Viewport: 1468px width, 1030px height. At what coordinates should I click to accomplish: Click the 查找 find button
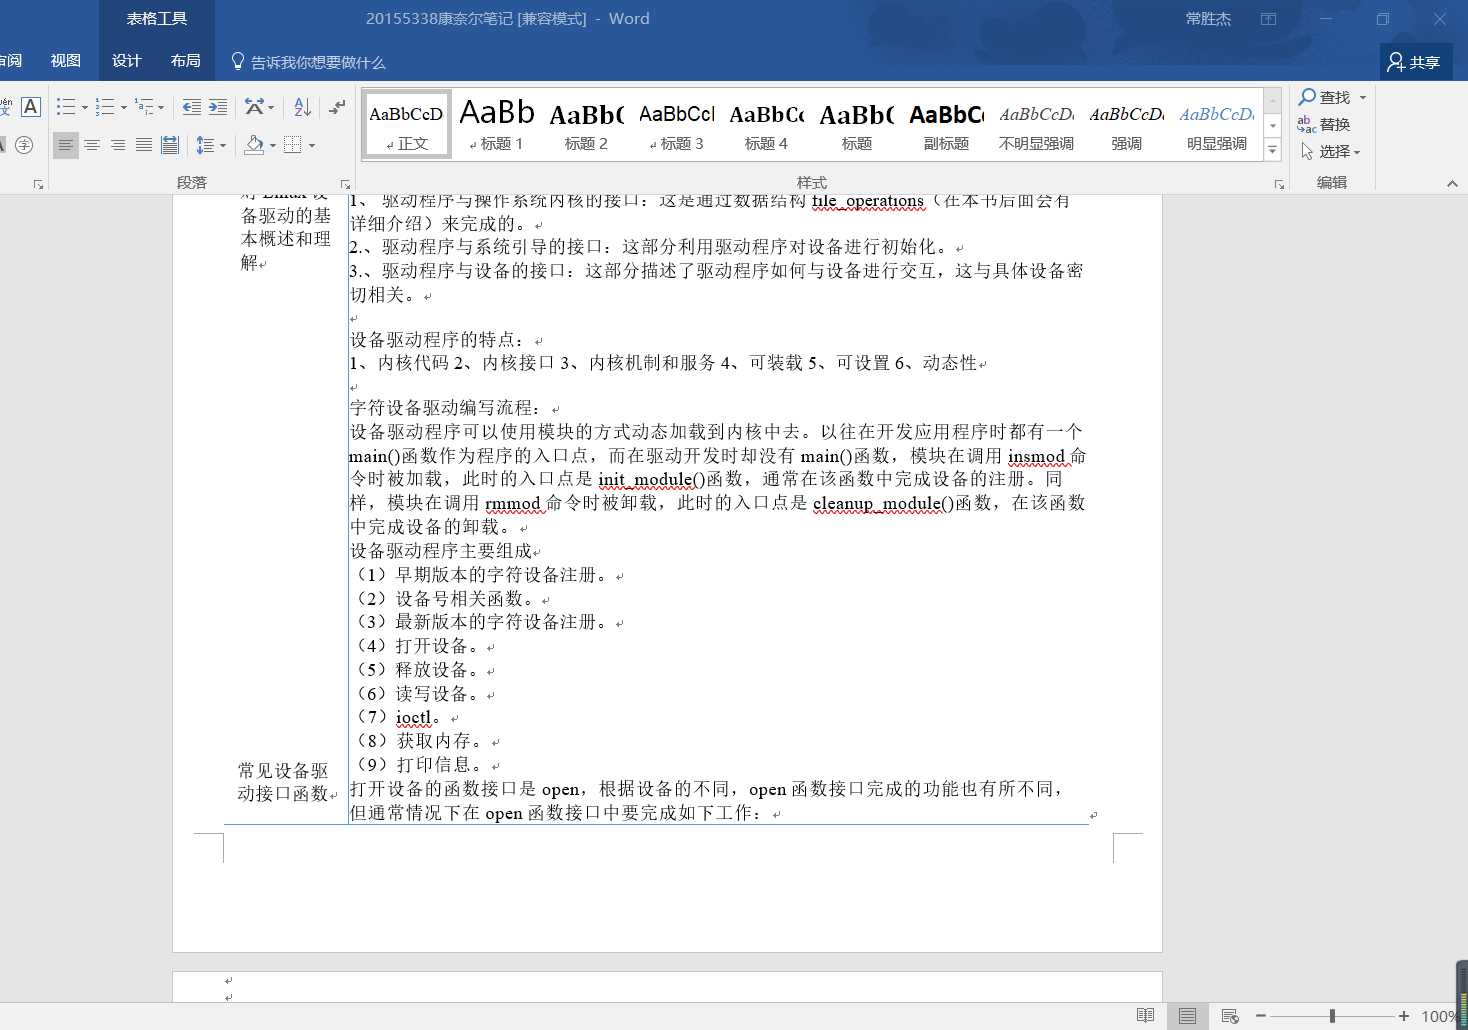pyautogui.click(x=1325, y=98)
